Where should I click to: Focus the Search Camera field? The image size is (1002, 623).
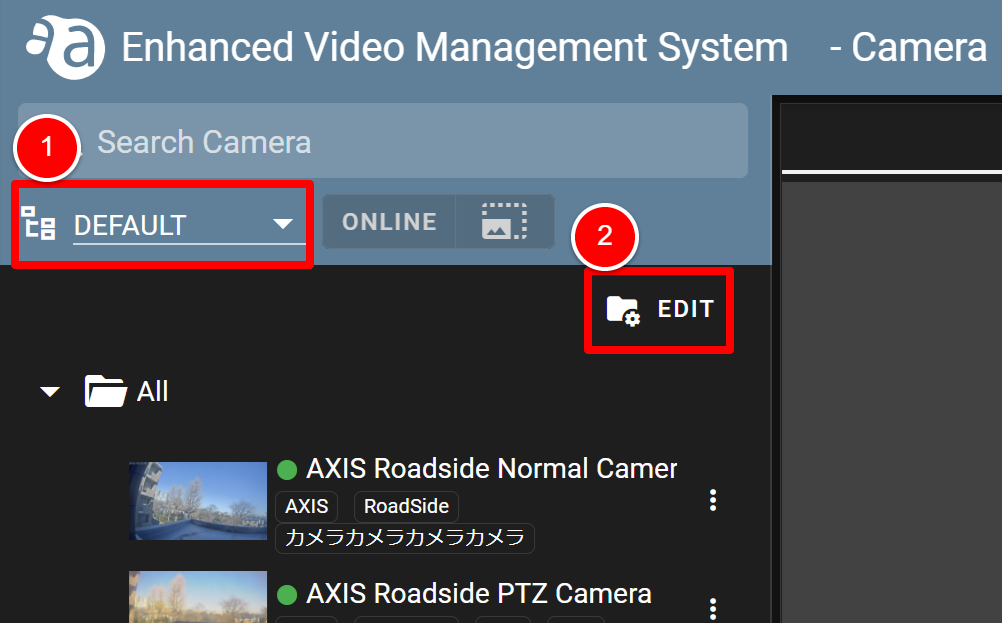click(x=383, y=141)
